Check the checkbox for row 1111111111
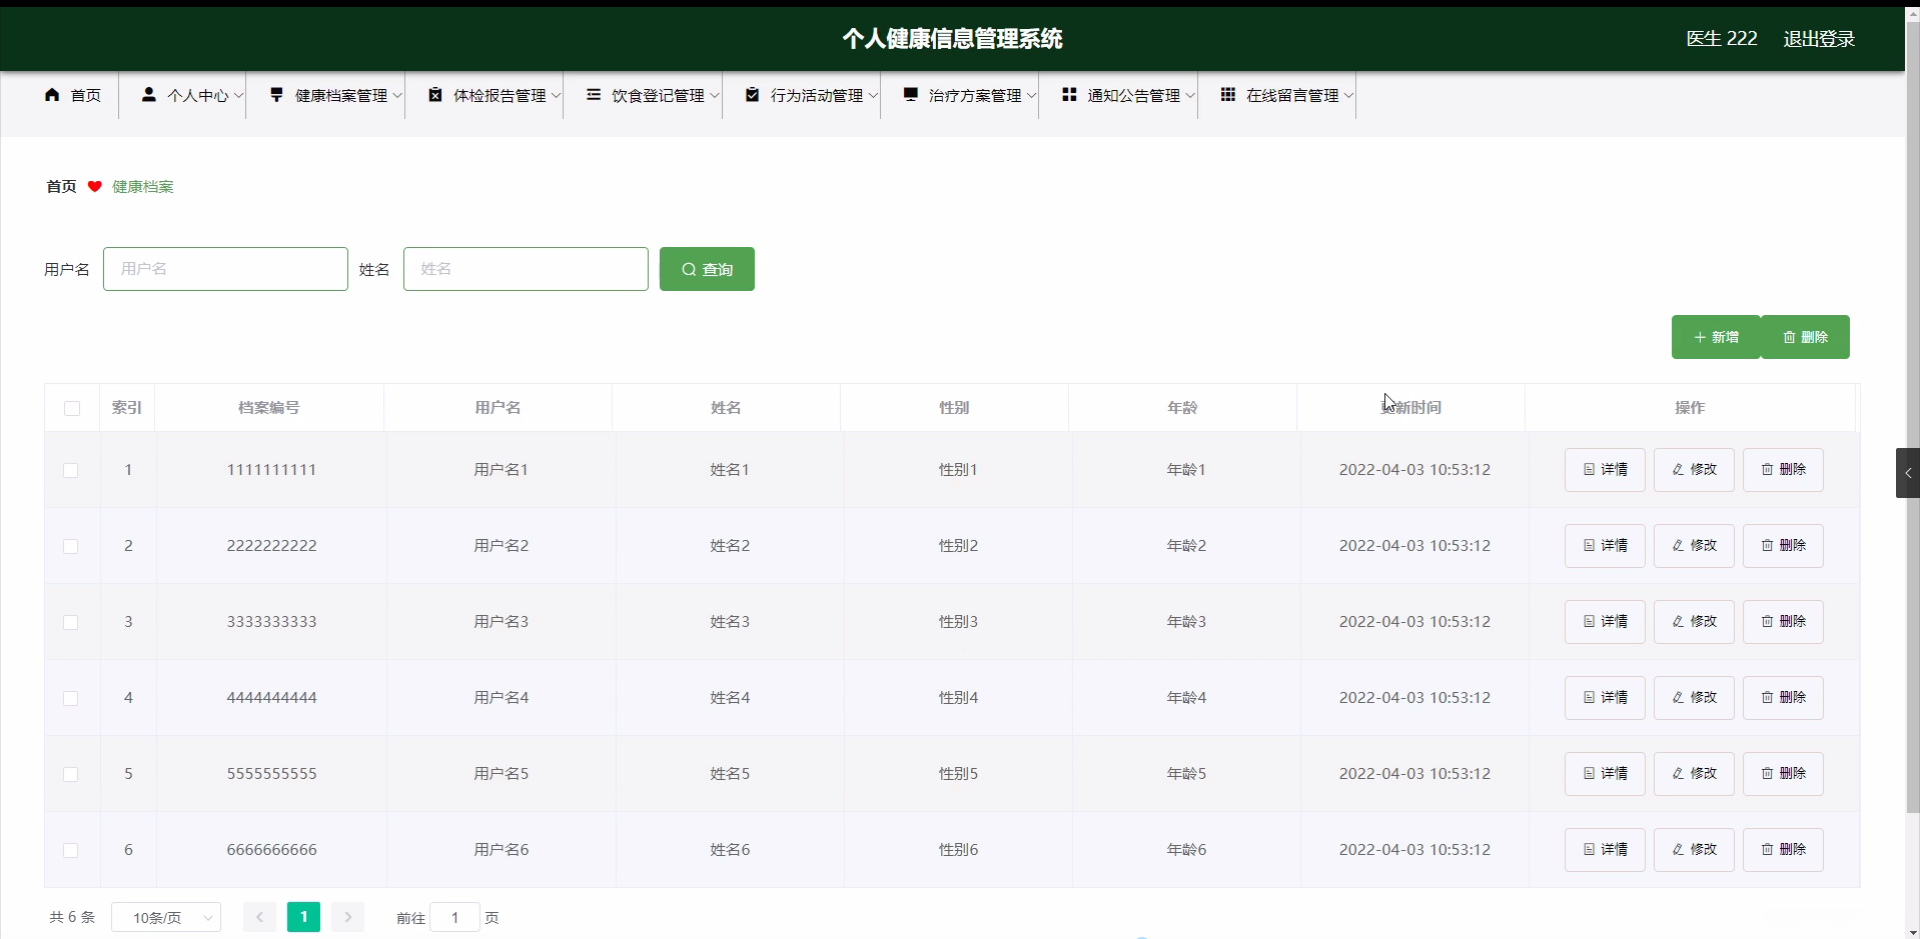 (70, 470)
